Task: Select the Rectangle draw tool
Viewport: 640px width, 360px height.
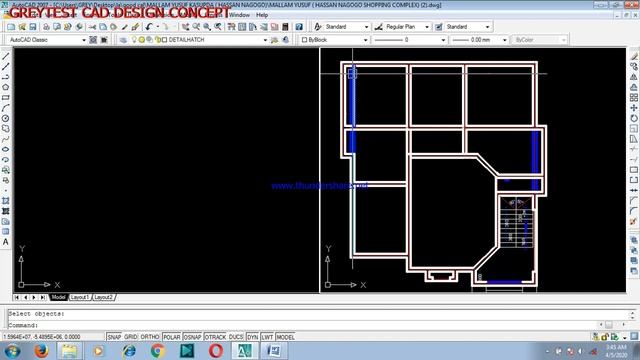Action: pyautogui.click(x=6, y=98)
